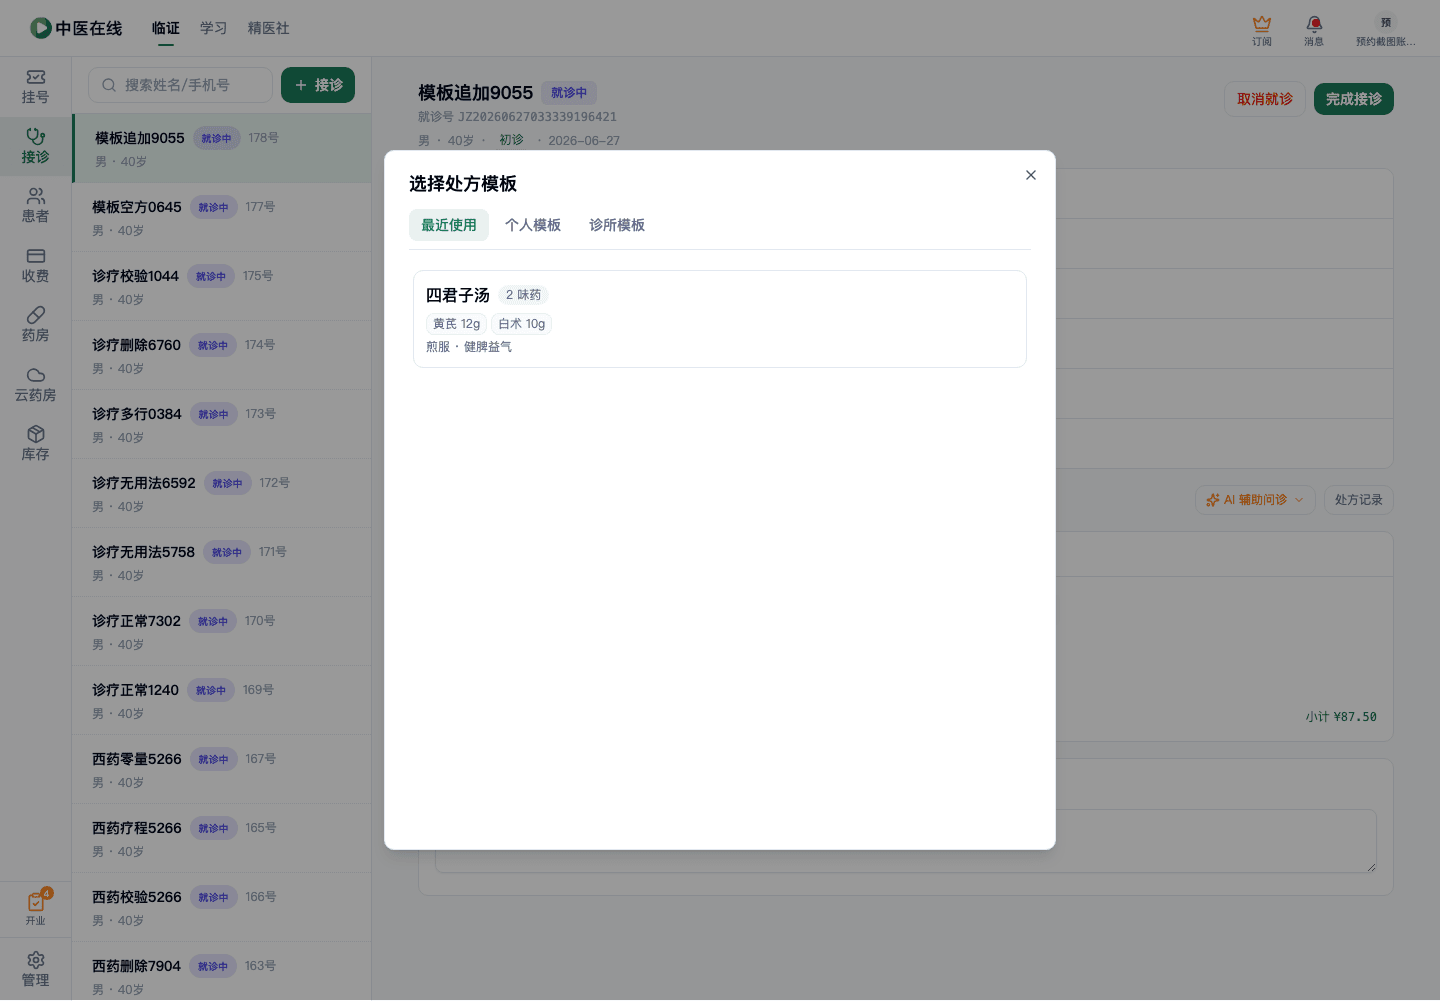Open the 处方记录 button
Image resolution: width=1440 pixels, height=1001 pixels.
click(1358, 500)
